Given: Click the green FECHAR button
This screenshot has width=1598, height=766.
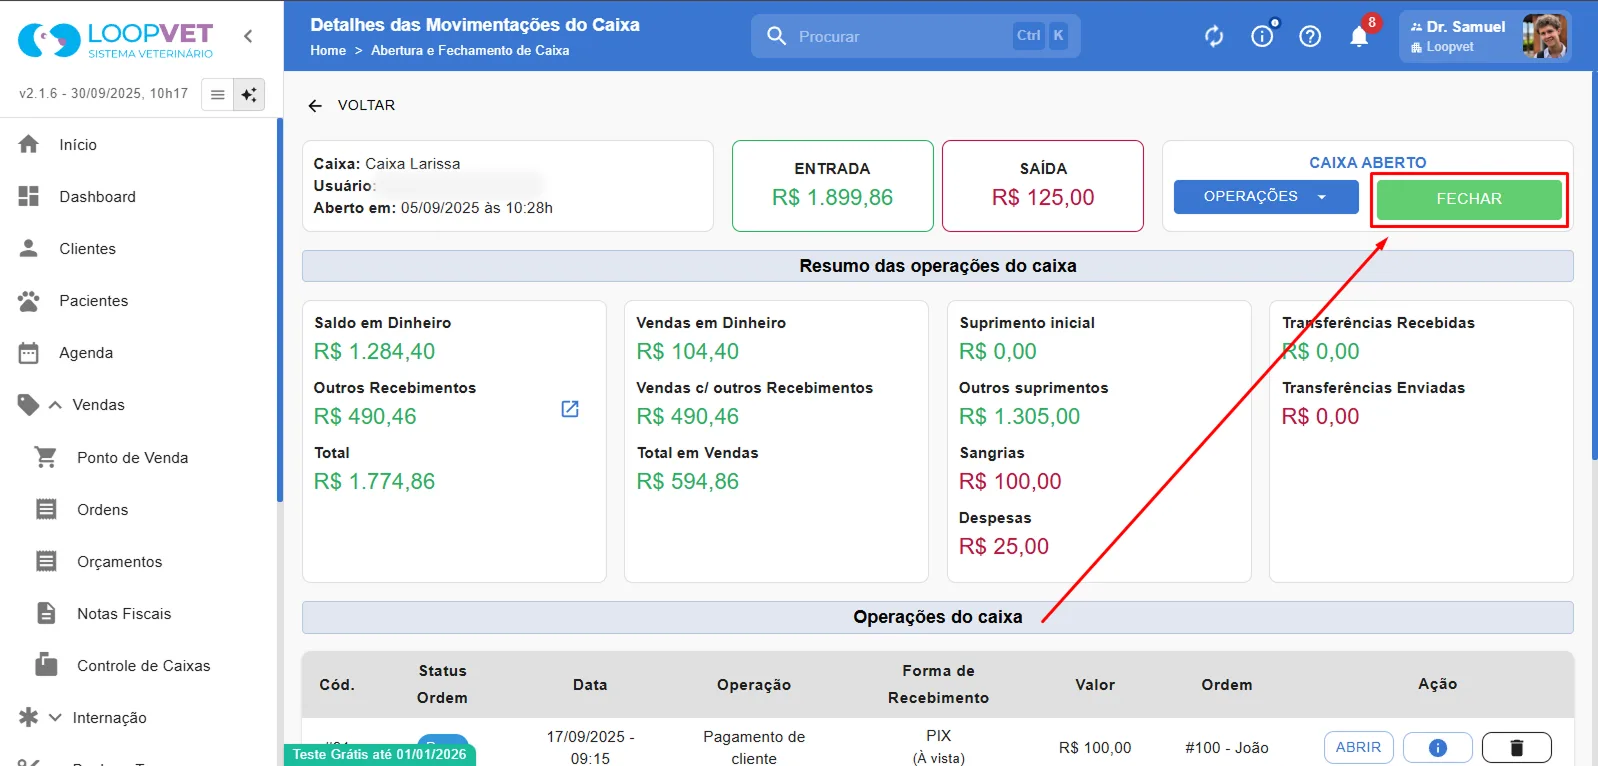Looking at the screenshot, I should 1469,199.
